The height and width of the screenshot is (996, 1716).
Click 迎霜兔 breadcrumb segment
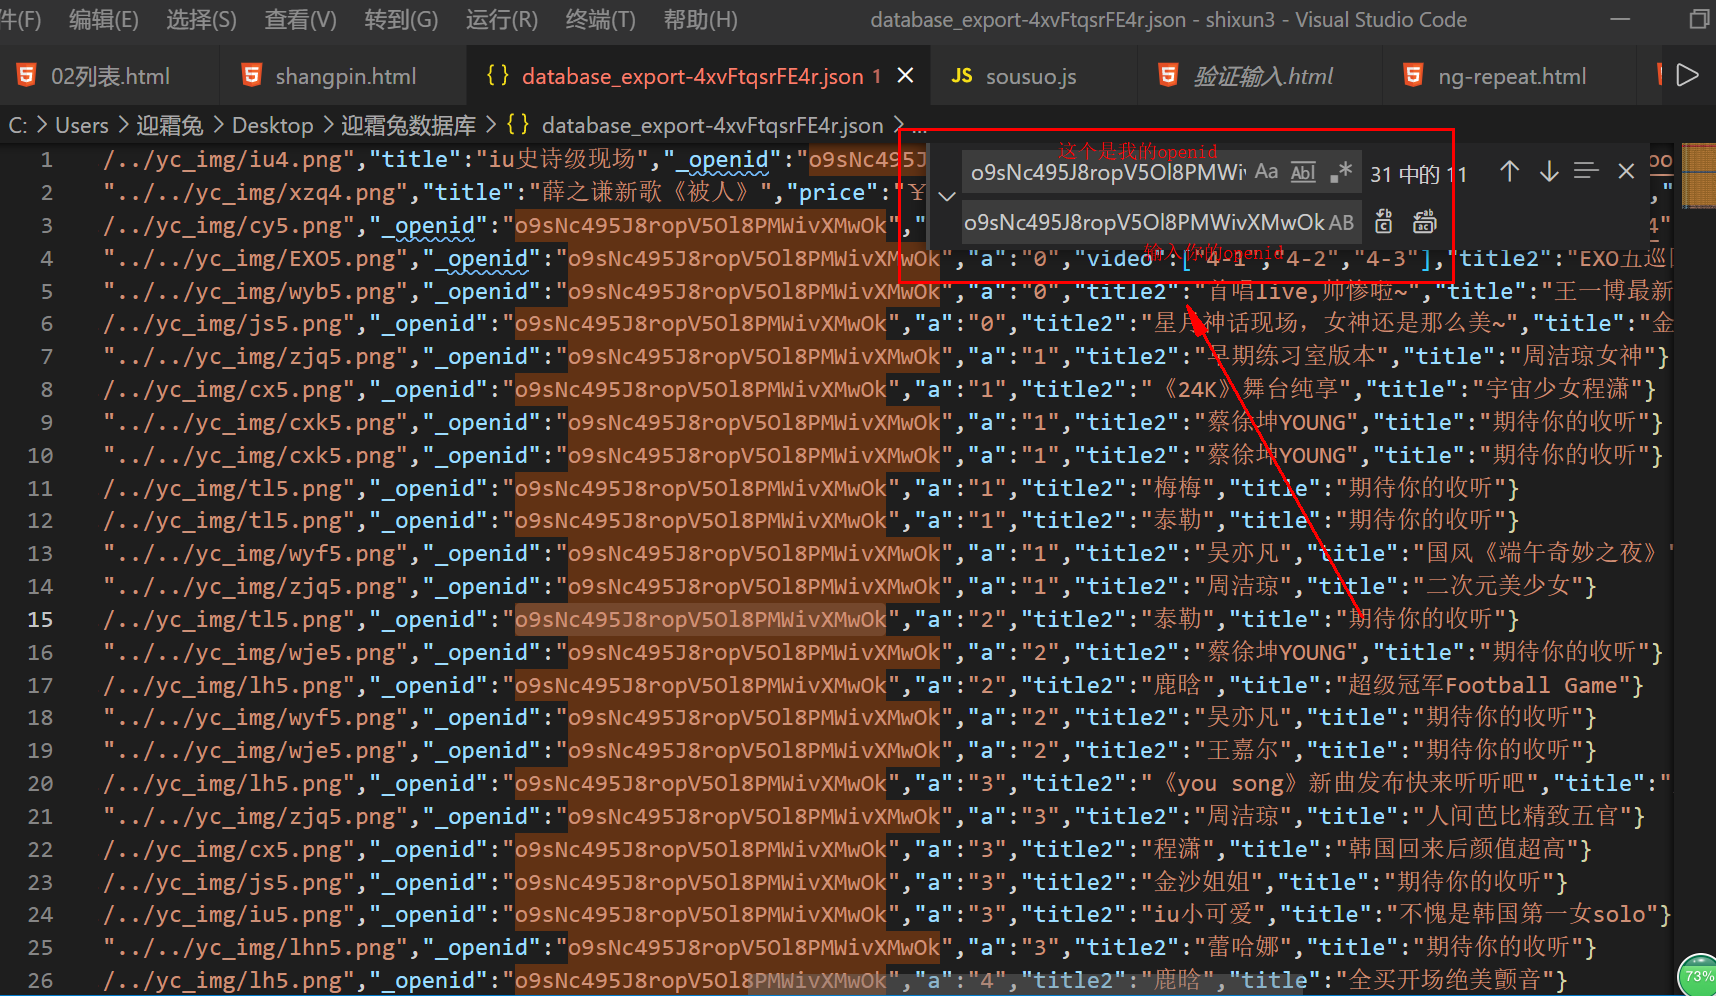[170, 126]
